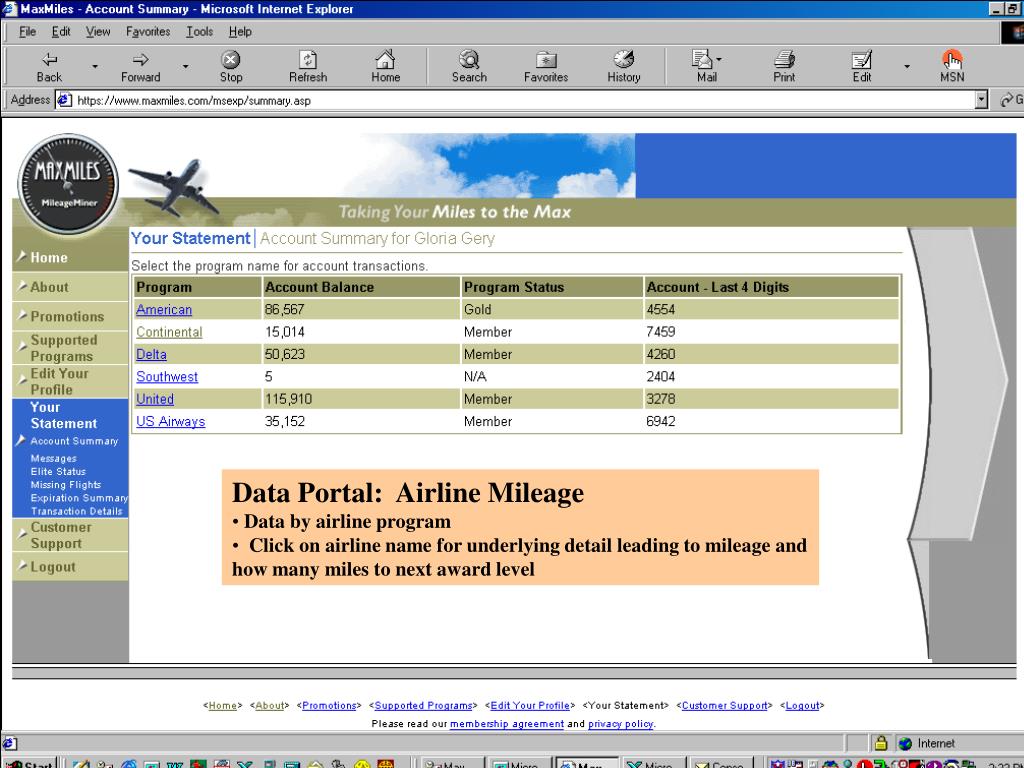Screen dimensions: 1024x768
Task: Open Transaction Details sidebar sub-item
Action: 76,511
